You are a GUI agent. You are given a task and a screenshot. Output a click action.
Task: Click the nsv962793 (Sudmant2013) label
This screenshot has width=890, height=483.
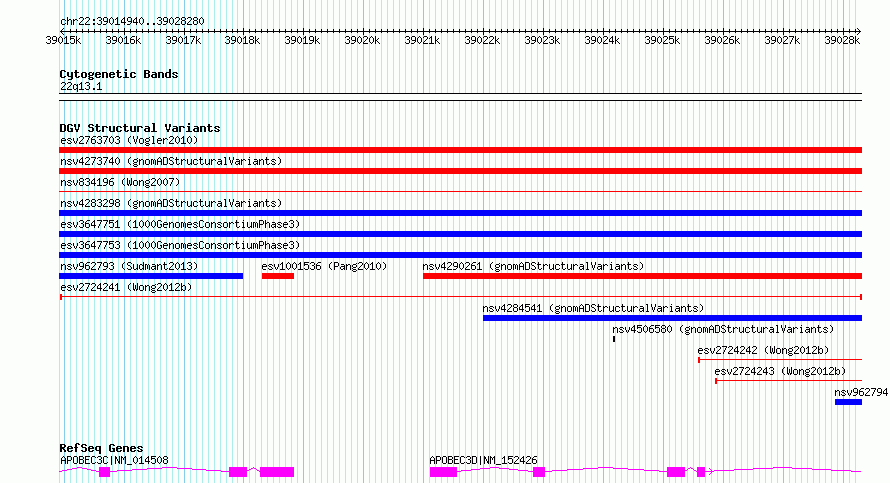coord(129,266)
